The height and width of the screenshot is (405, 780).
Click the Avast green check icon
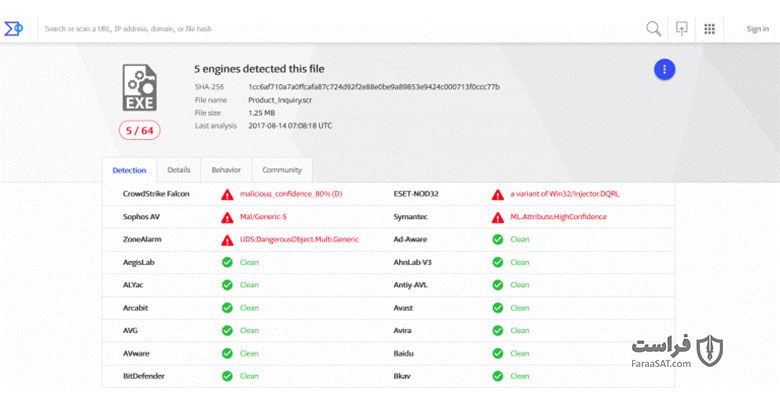click(x=497, y=308)
